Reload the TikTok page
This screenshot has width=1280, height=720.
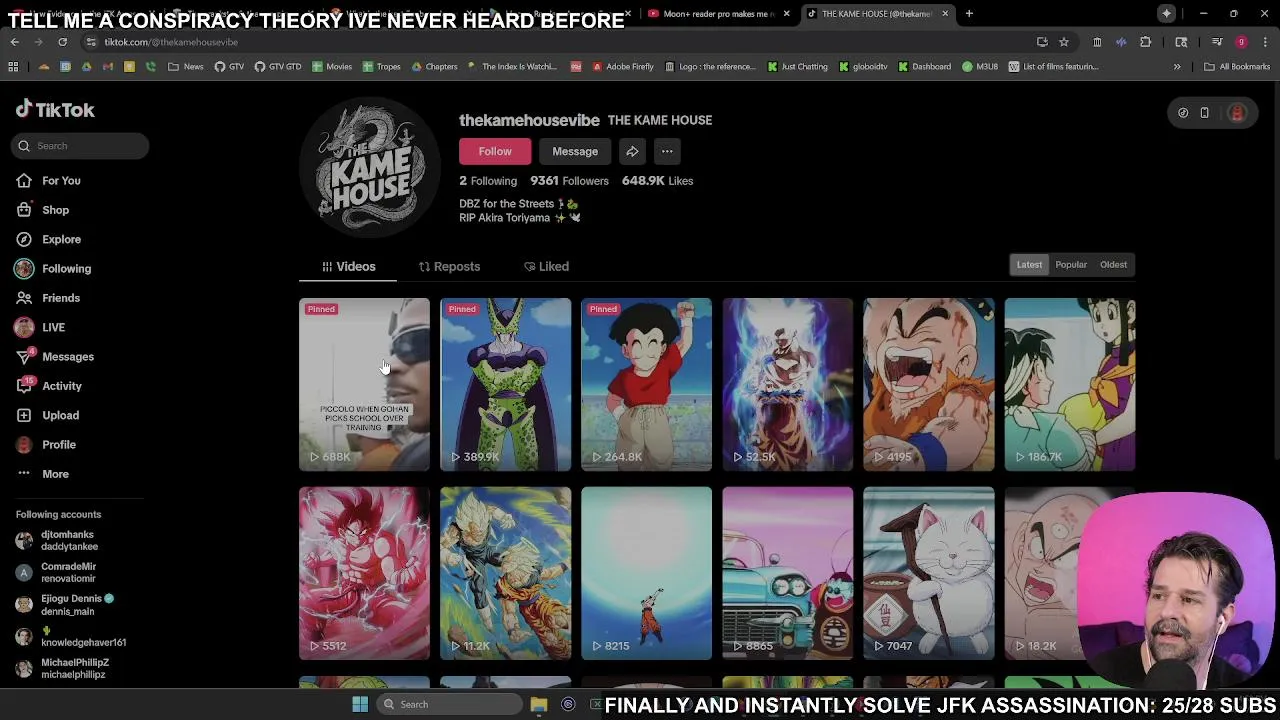tap(62, 42)
